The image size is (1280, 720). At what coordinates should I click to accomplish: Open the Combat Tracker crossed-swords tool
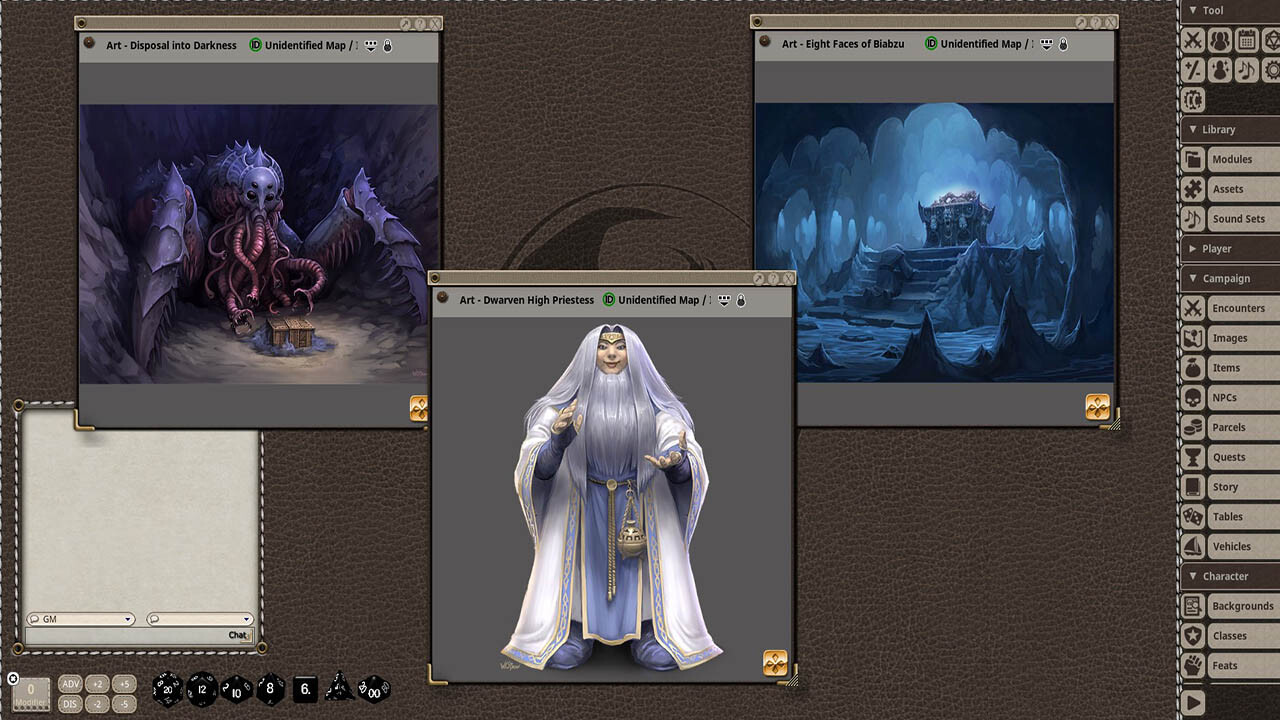tap(1193, 40)
